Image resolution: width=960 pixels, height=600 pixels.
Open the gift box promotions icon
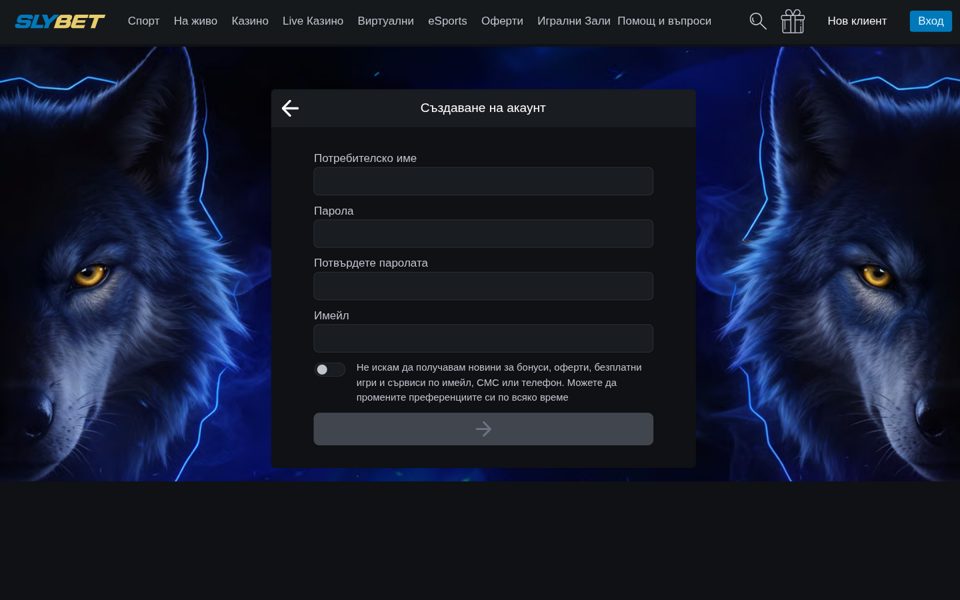(x=792, y=21)
